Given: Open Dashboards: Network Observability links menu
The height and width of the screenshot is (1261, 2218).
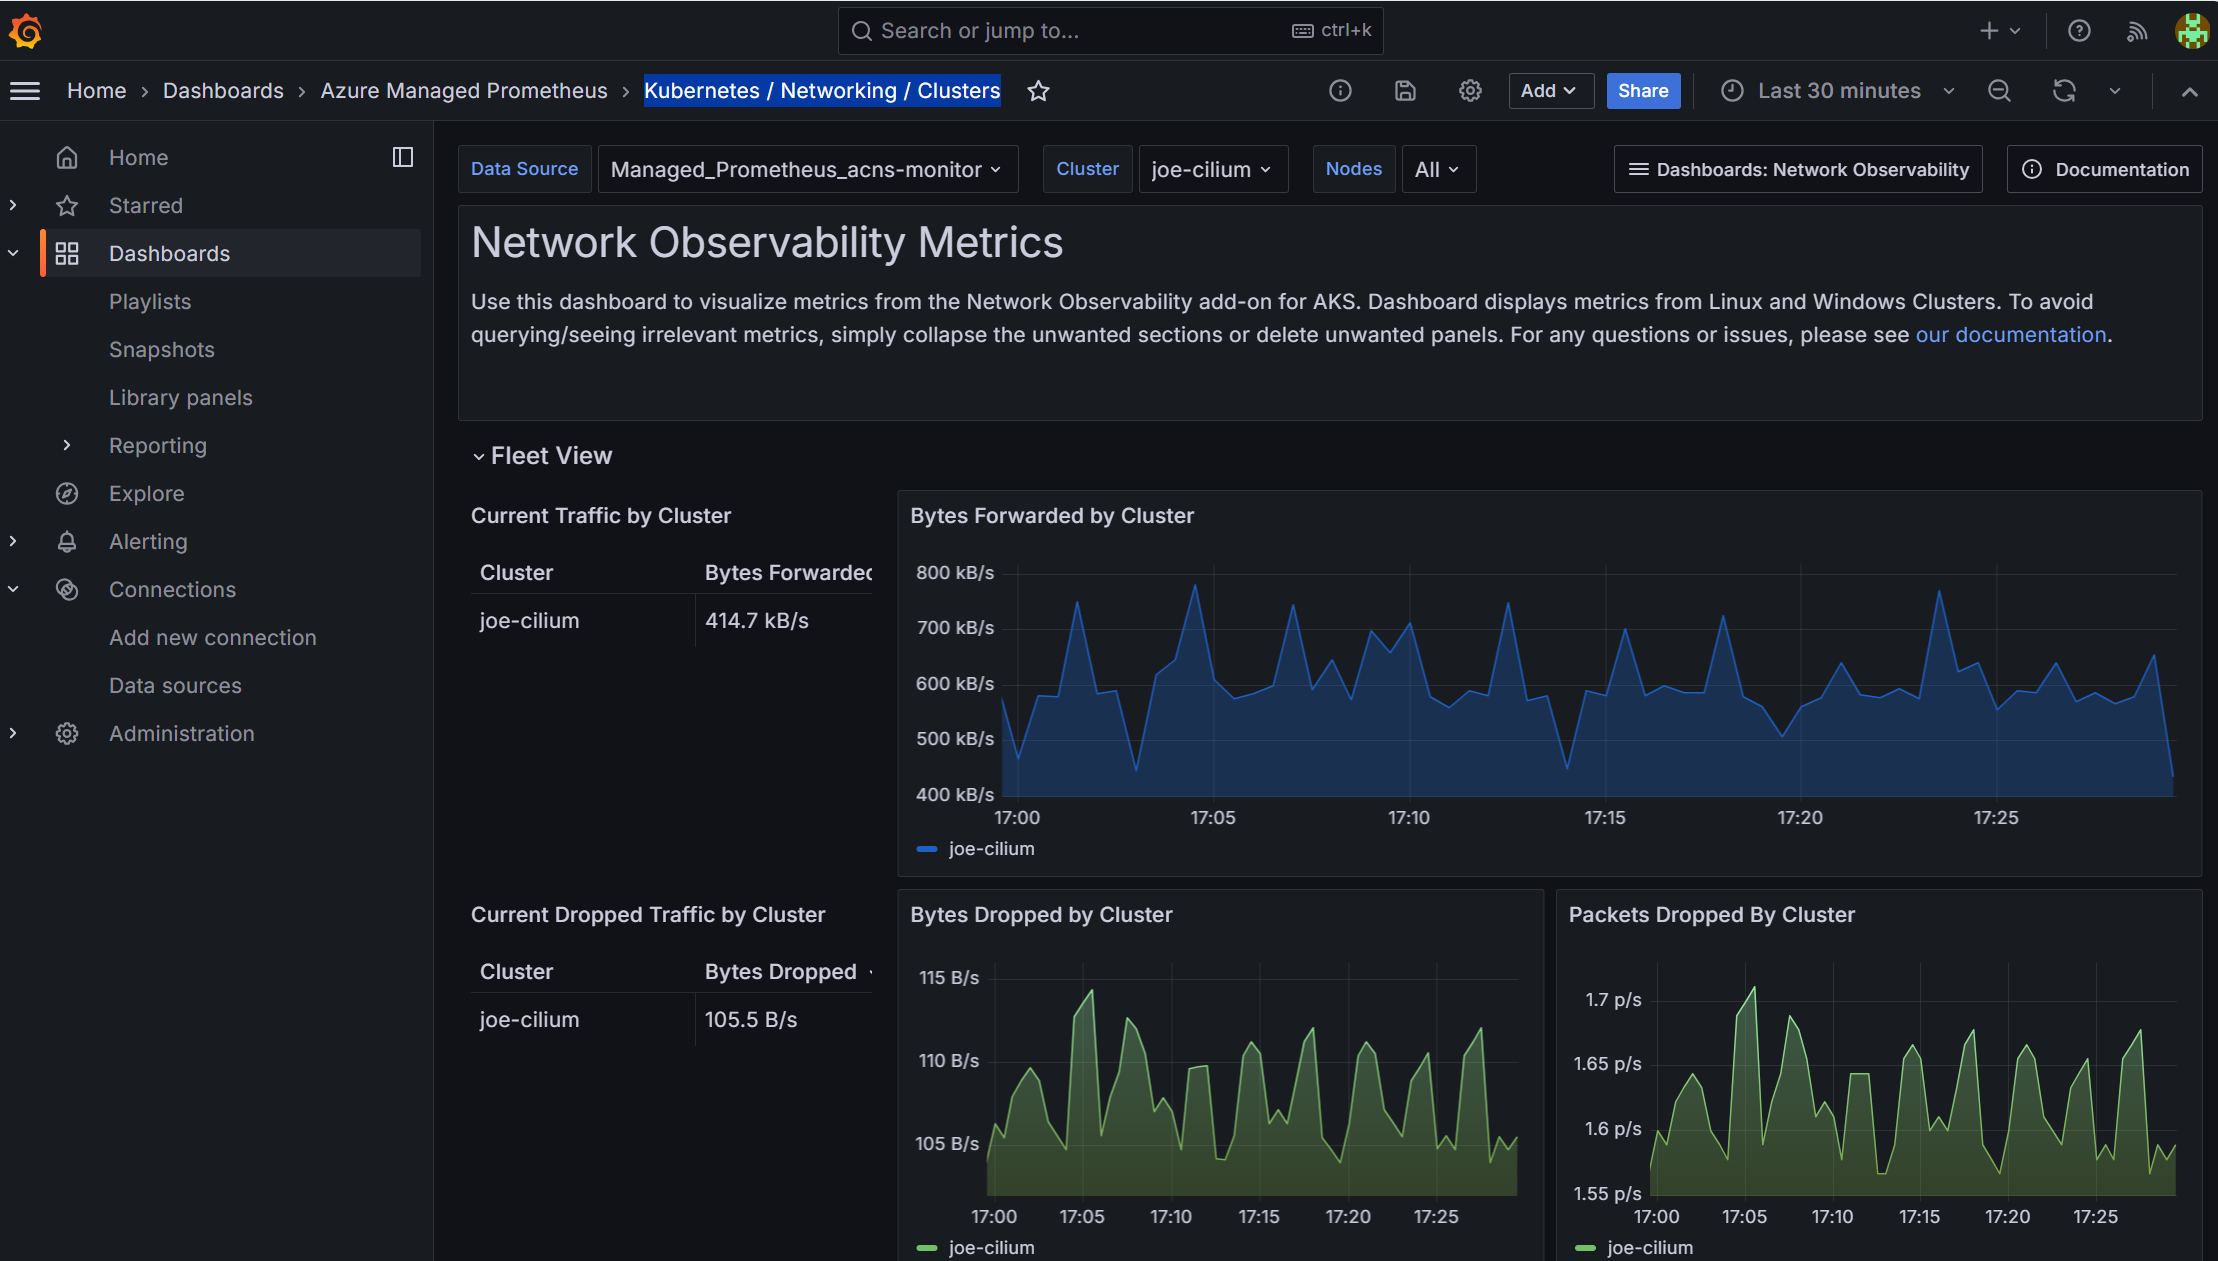Looking at the screenshot, I should coord(1798,169).
